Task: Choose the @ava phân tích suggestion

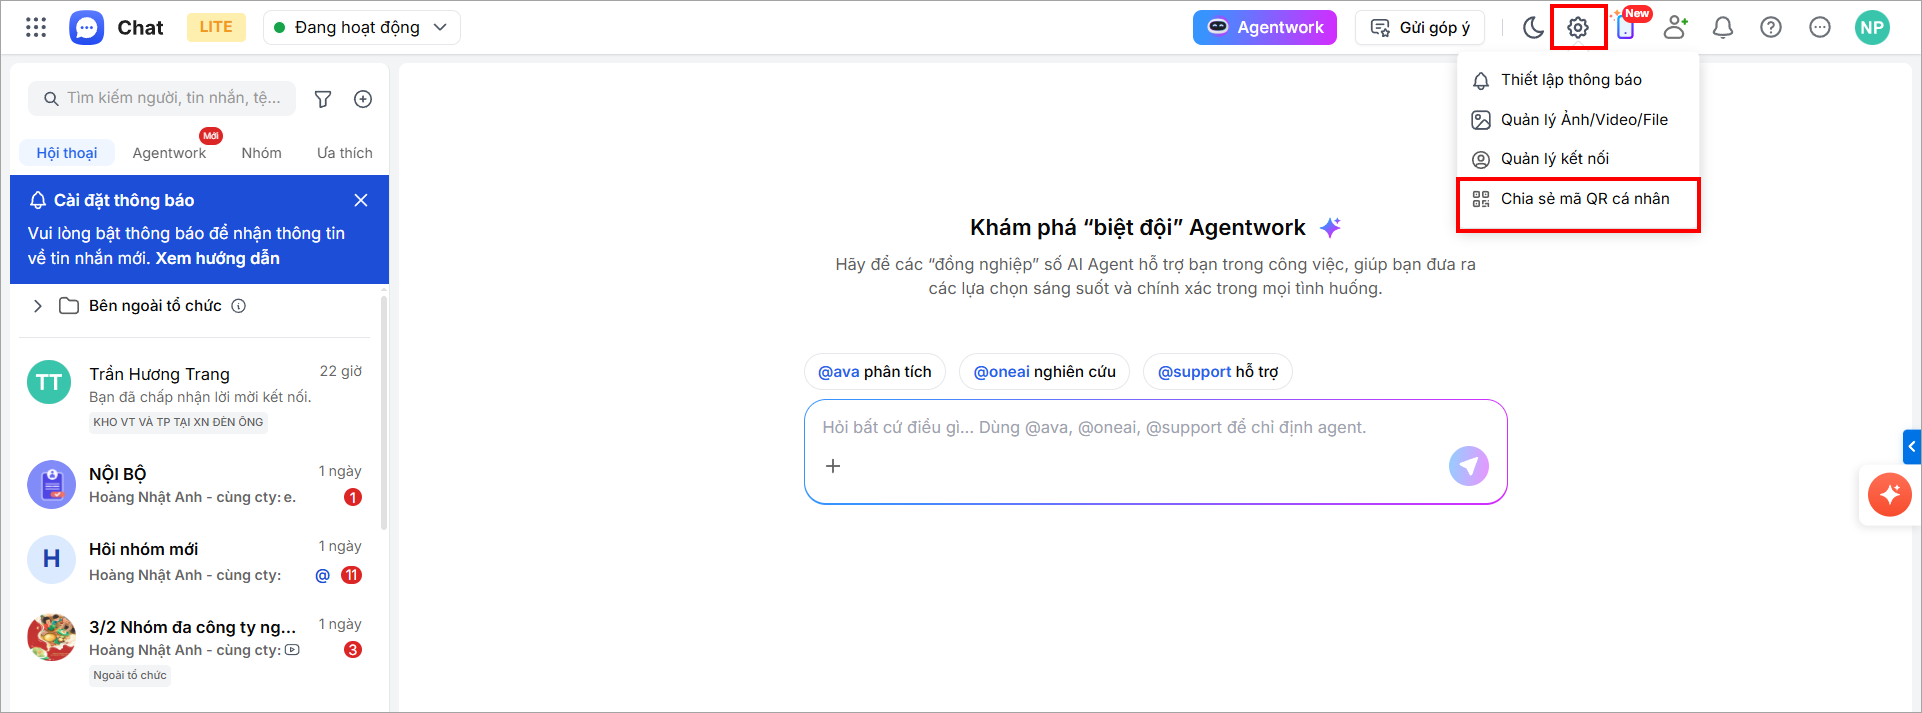Action: (875, 372)
